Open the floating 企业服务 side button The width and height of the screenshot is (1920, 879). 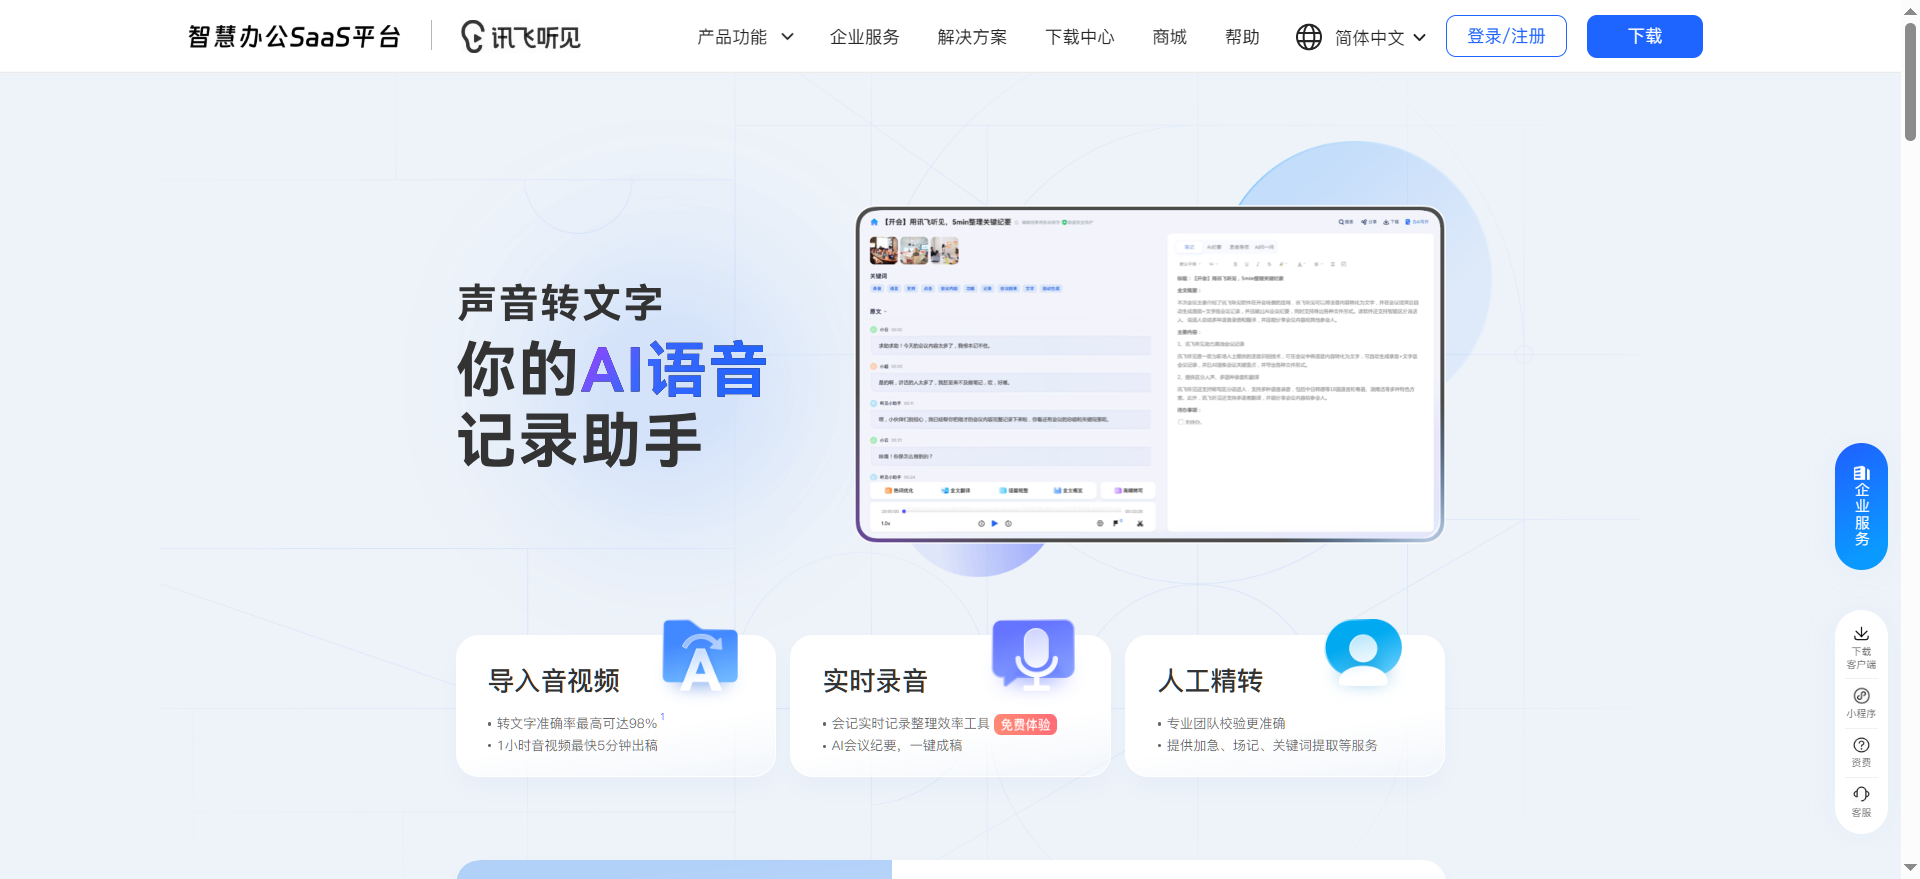[1861, 506]
